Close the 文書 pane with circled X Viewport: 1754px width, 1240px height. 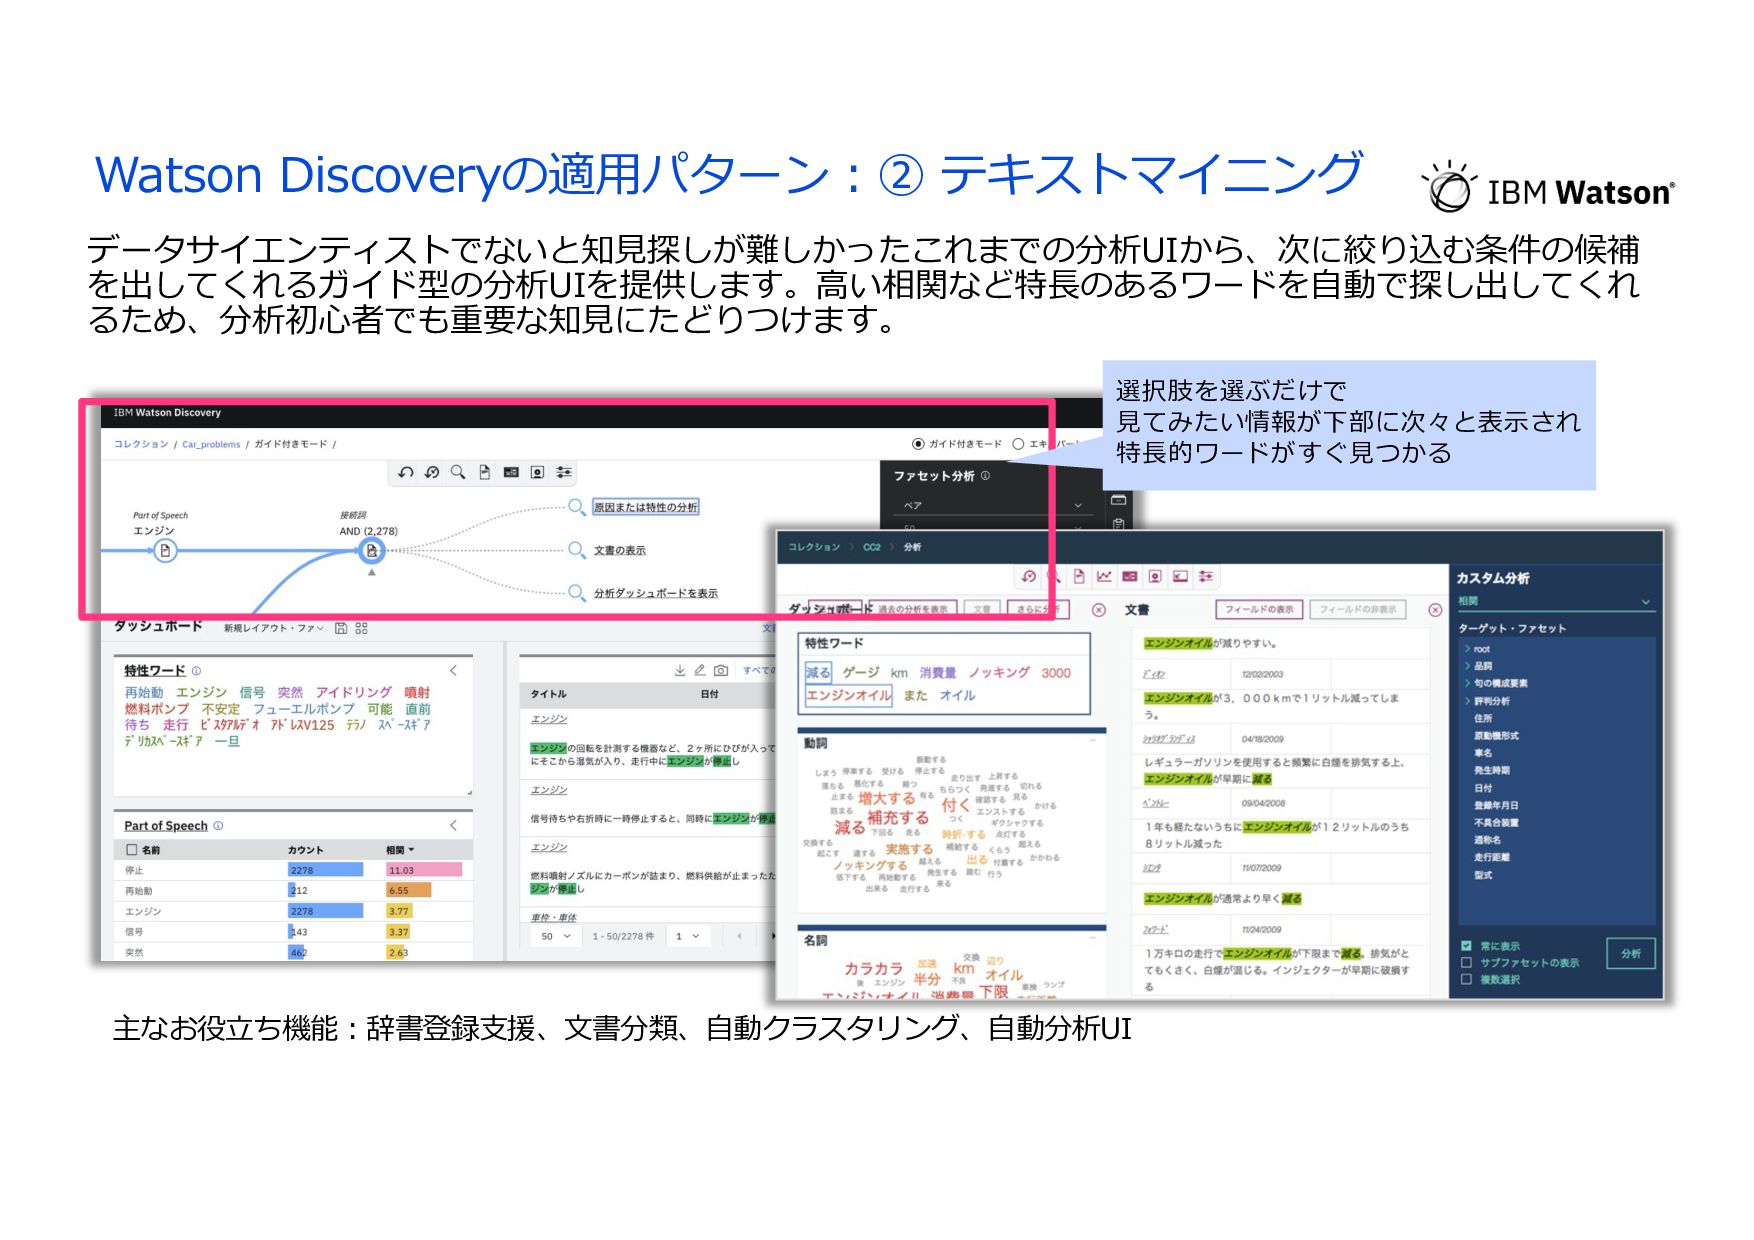[1435, 609]
